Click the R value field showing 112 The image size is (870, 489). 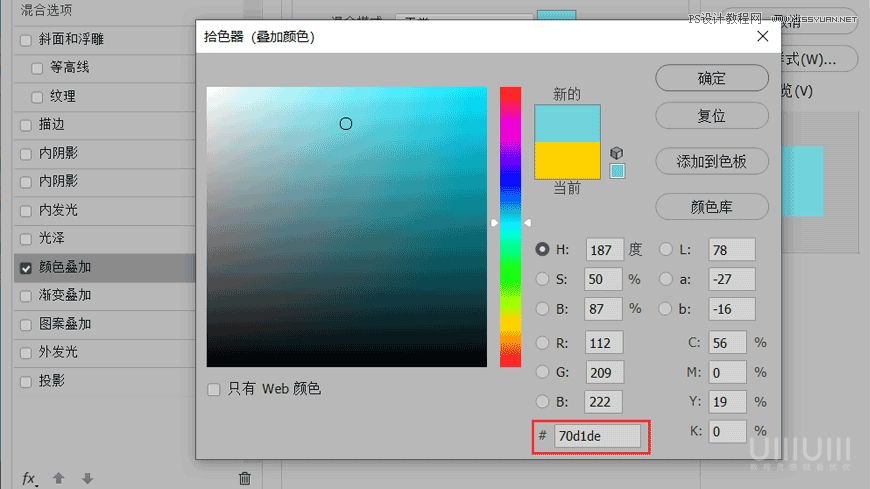tap(604, 343)
